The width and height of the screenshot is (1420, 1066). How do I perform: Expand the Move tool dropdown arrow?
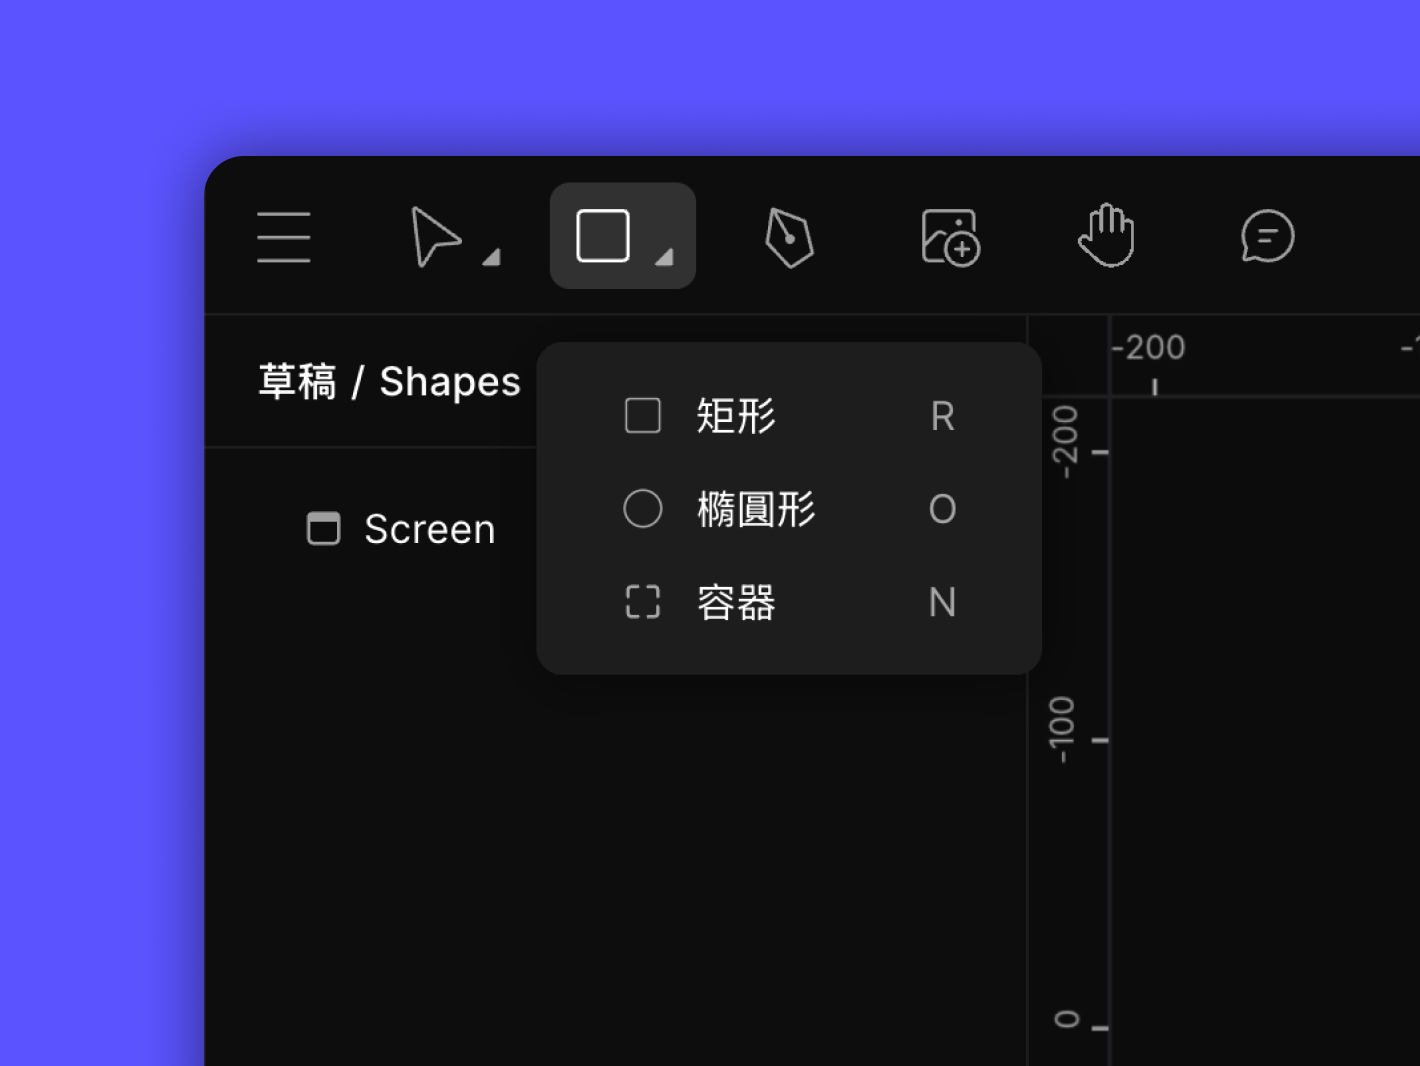coord(491,258)
